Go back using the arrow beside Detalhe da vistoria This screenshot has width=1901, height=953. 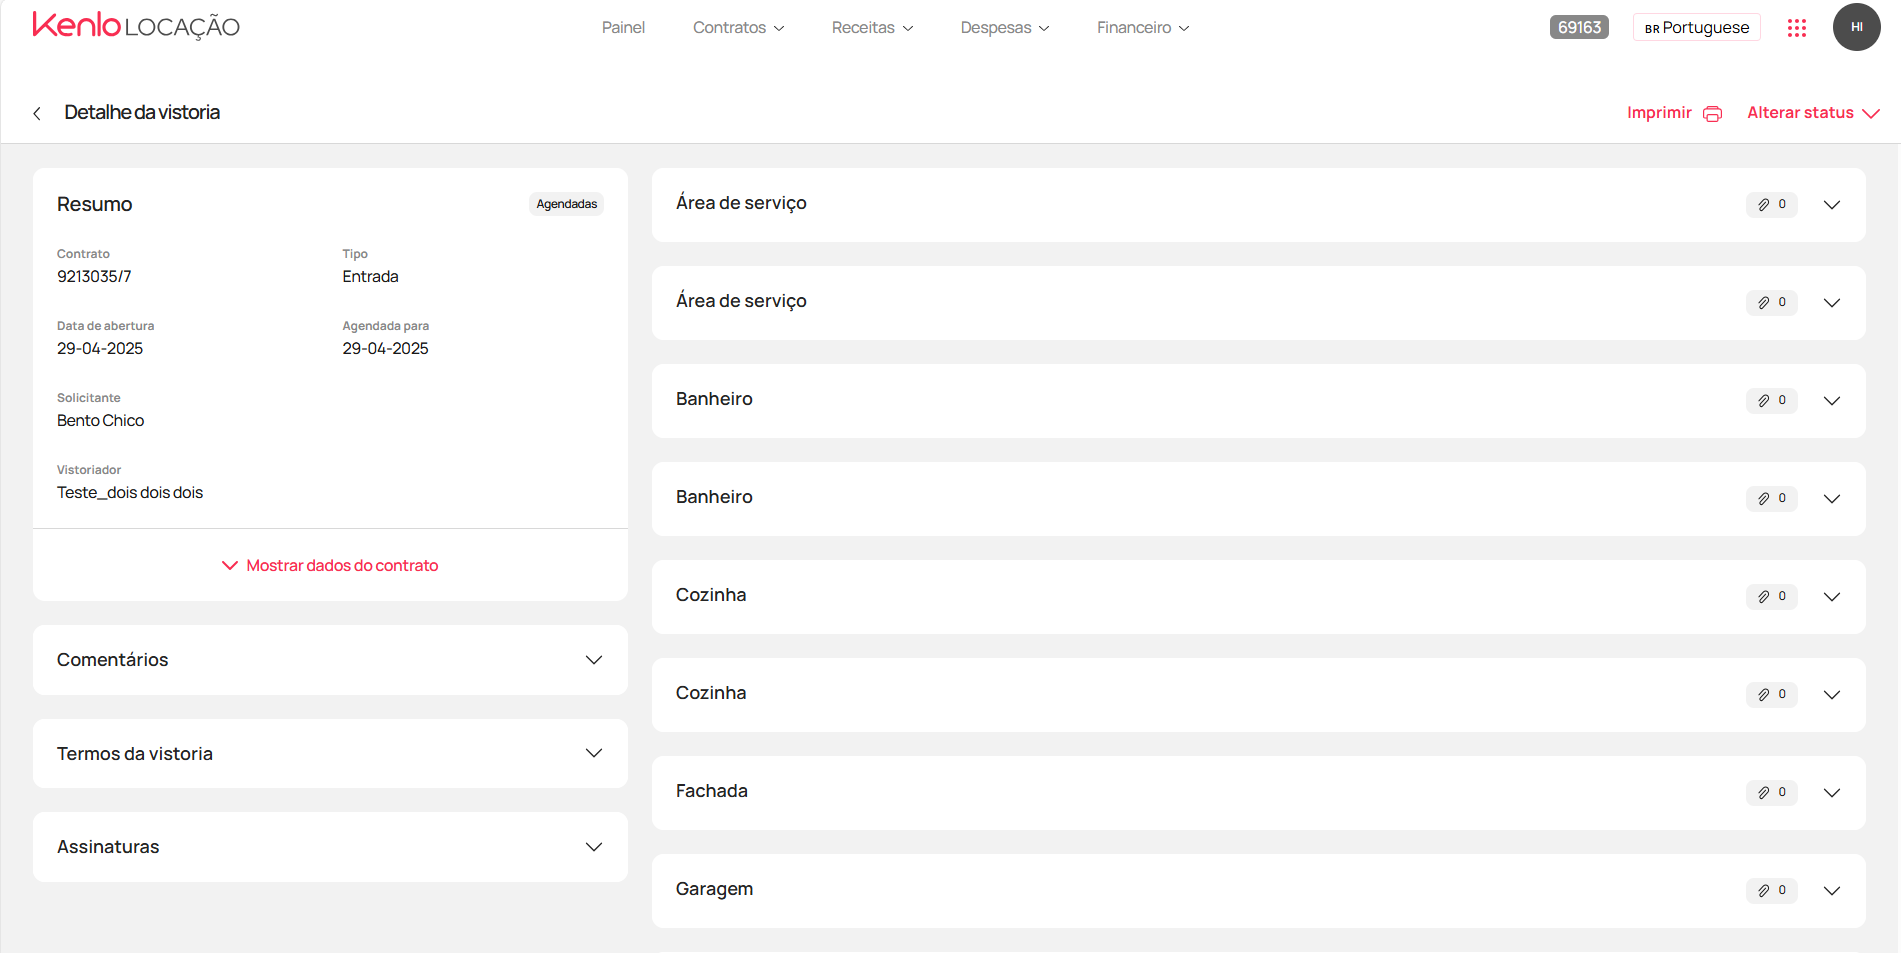point(37,113)
